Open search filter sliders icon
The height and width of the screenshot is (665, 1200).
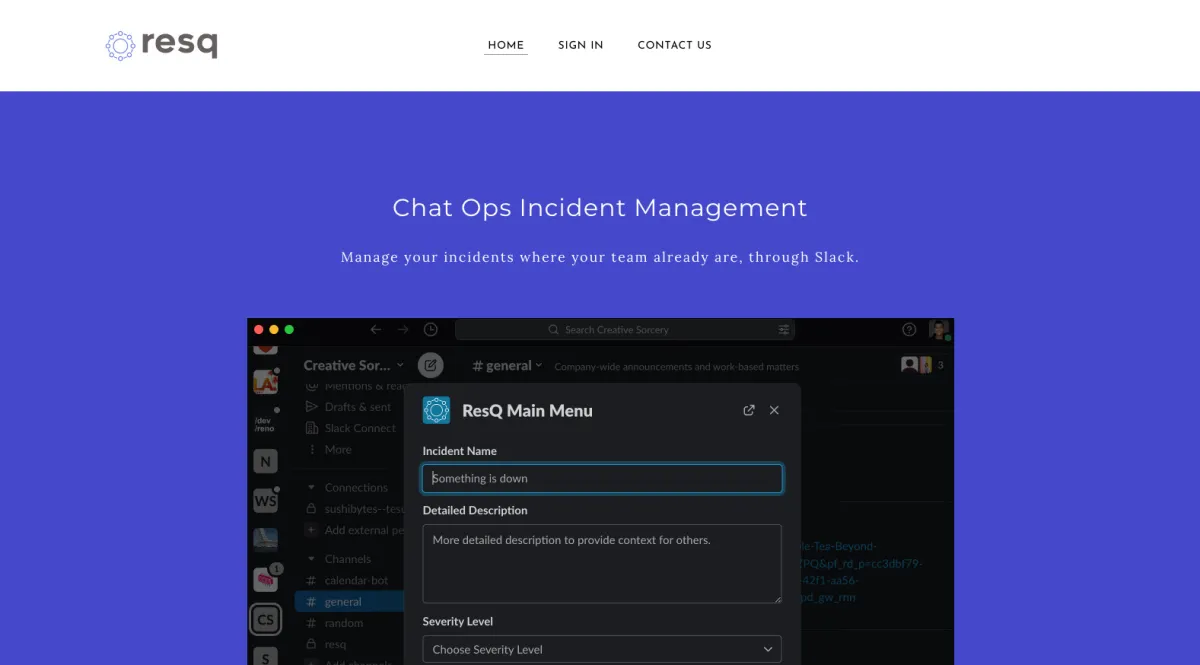click(x=784, y=329)
